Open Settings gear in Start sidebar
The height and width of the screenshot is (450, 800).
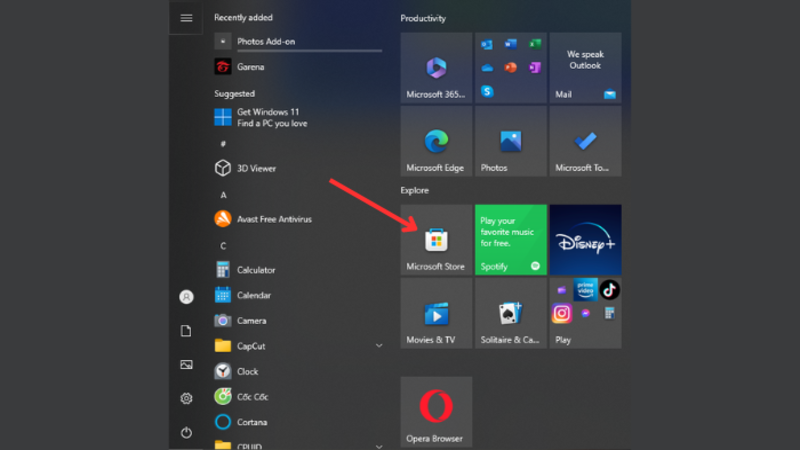click(186, 398)
